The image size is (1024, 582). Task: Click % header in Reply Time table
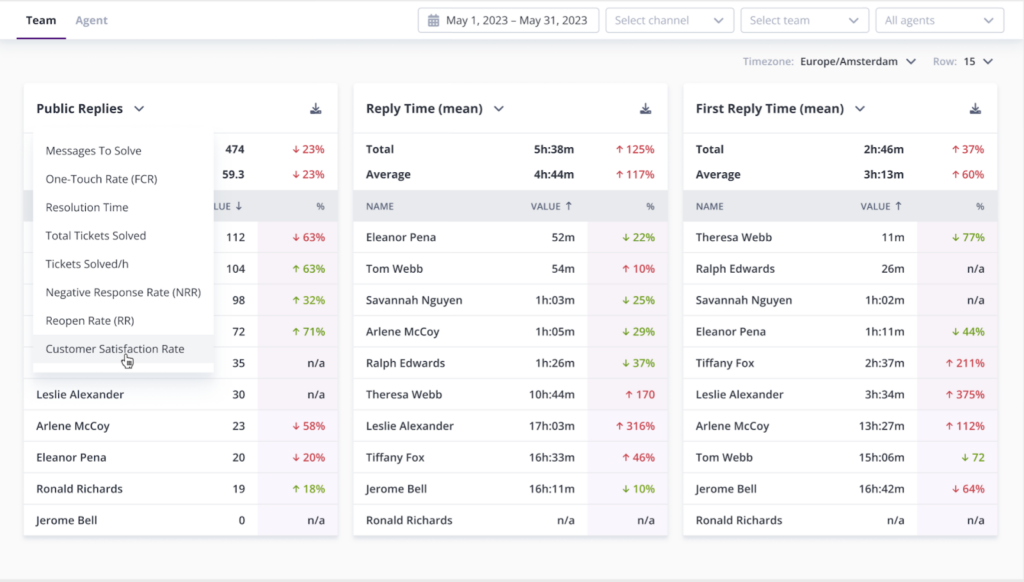650,206
